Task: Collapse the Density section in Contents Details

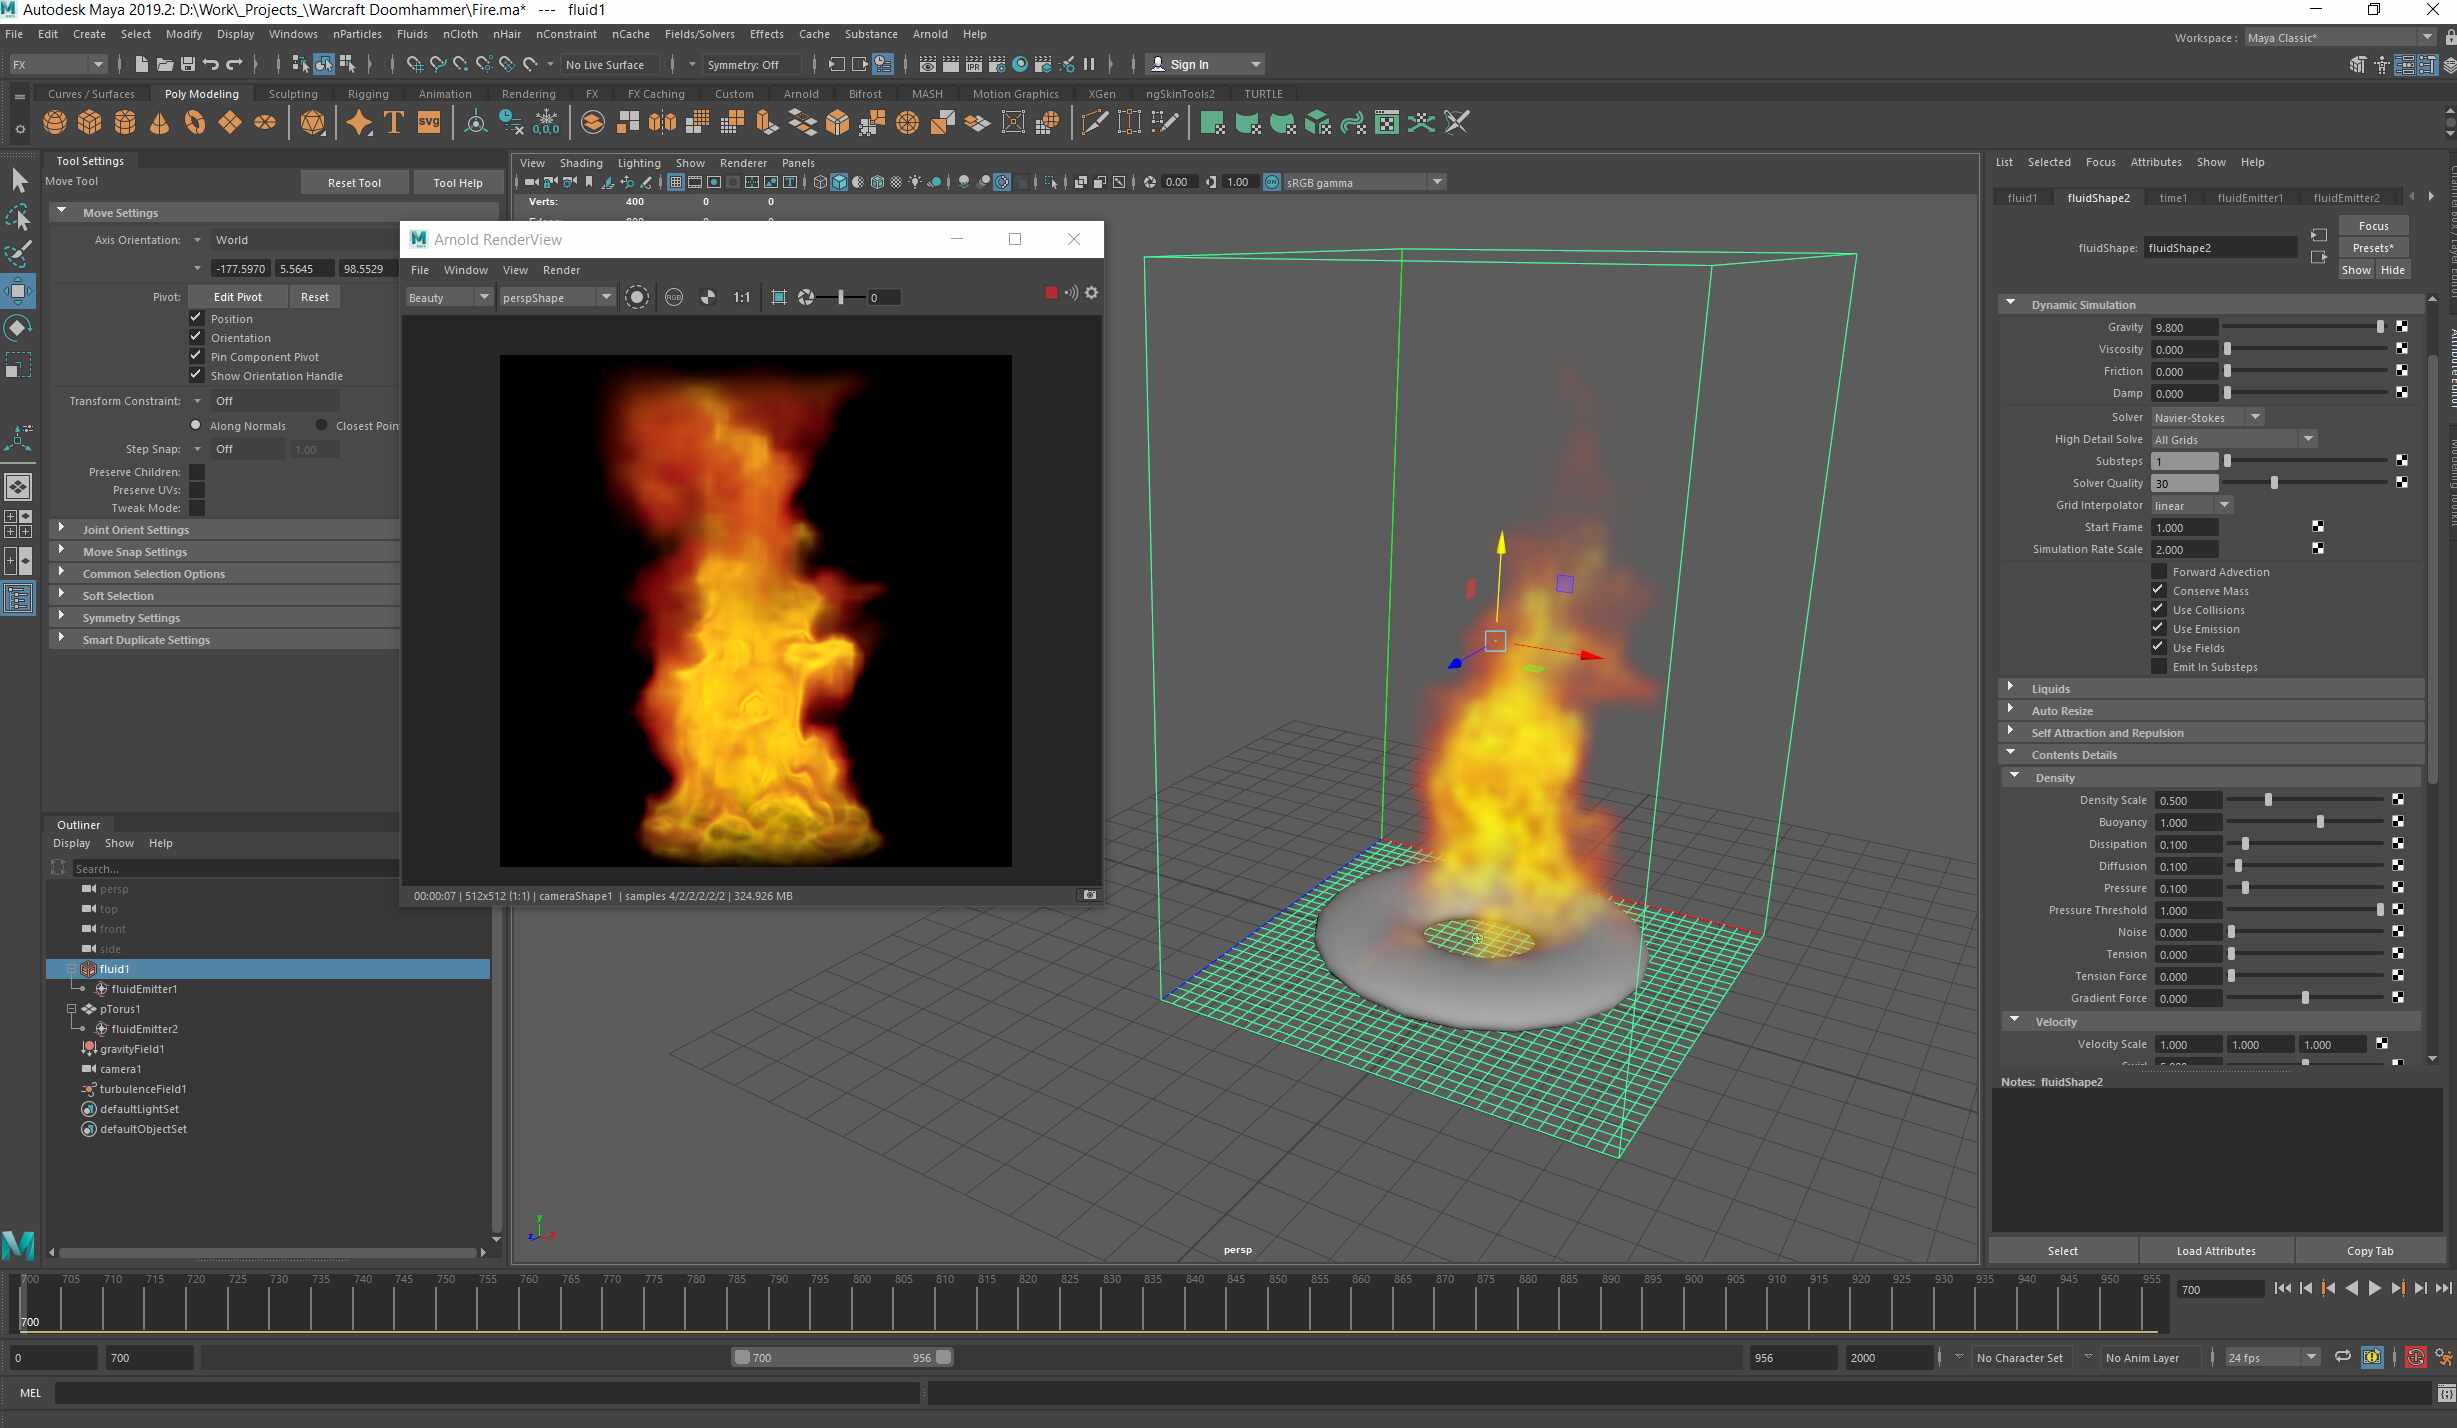Action: click(x=2015, y=776)
